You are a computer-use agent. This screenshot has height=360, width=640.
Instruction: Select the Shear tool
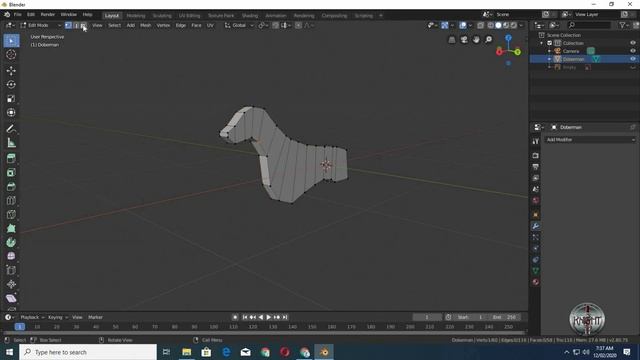pos(11,298)
